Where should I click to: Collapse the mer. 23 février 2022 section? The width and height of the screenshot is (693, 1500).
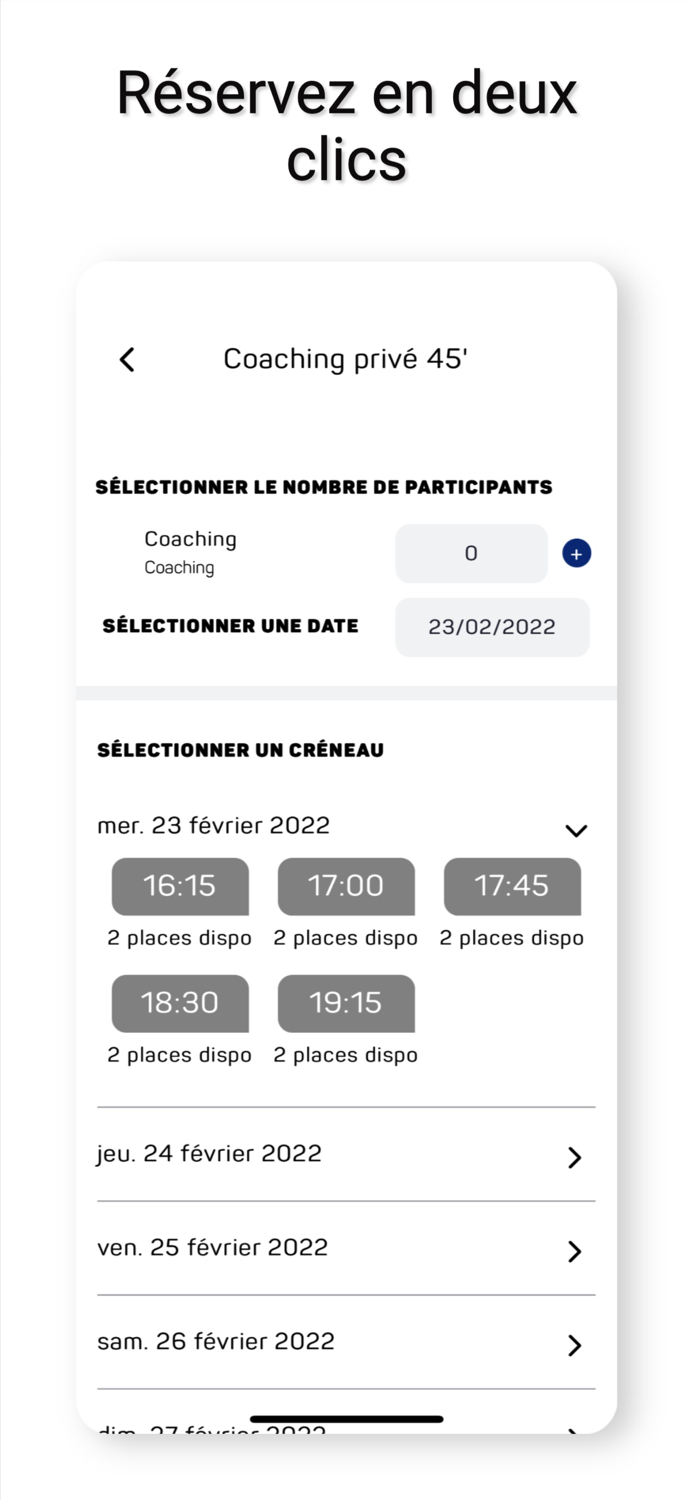click(576, 830)
